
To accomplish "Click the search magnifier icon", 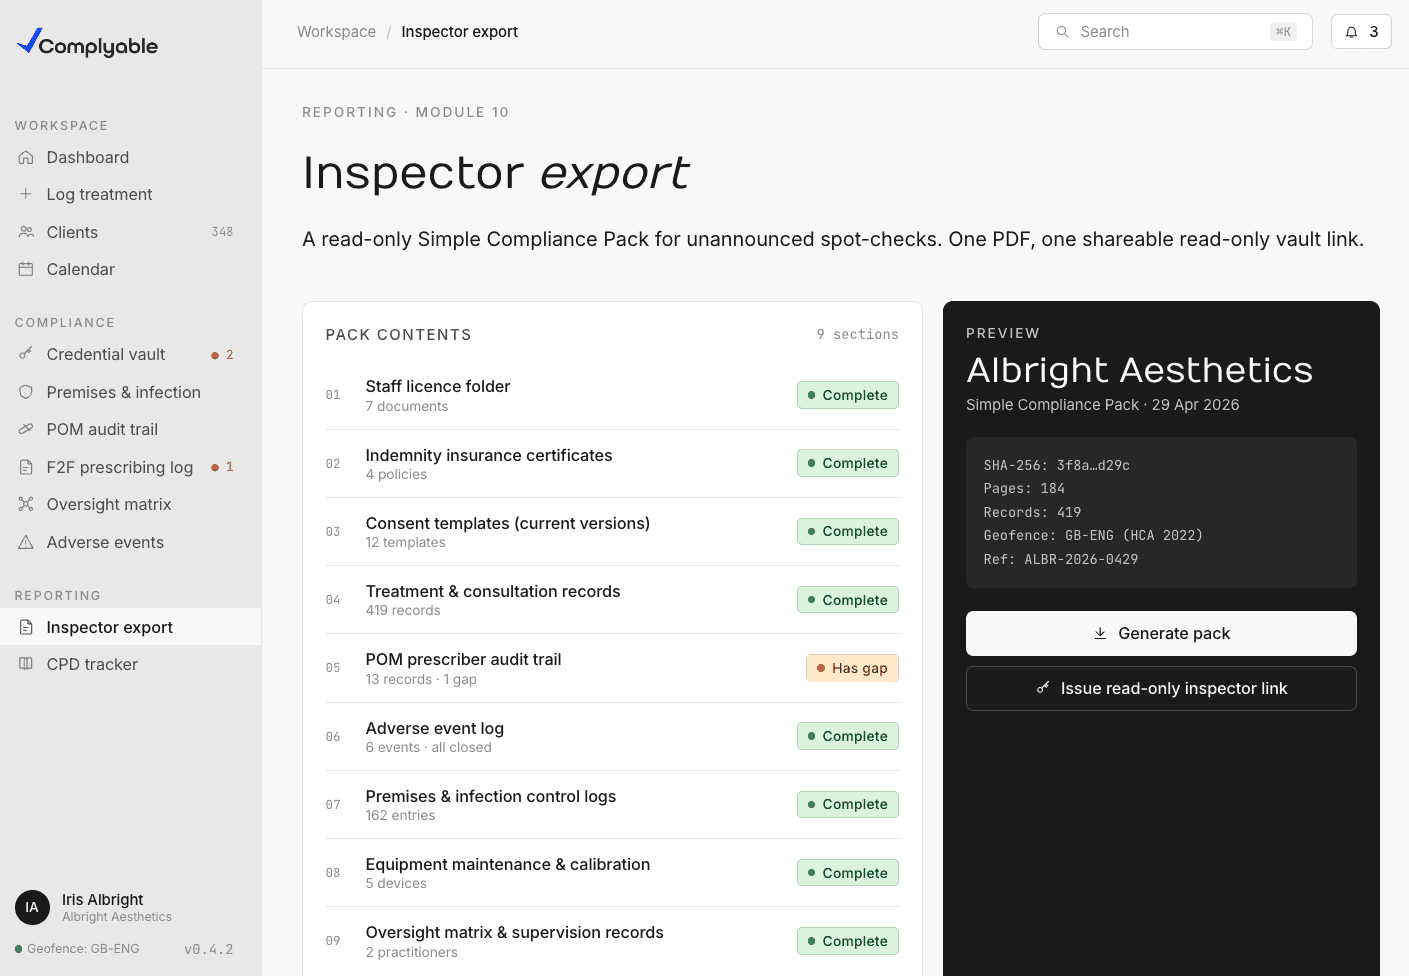I will pyautogui.click(x=1062, y=32).
